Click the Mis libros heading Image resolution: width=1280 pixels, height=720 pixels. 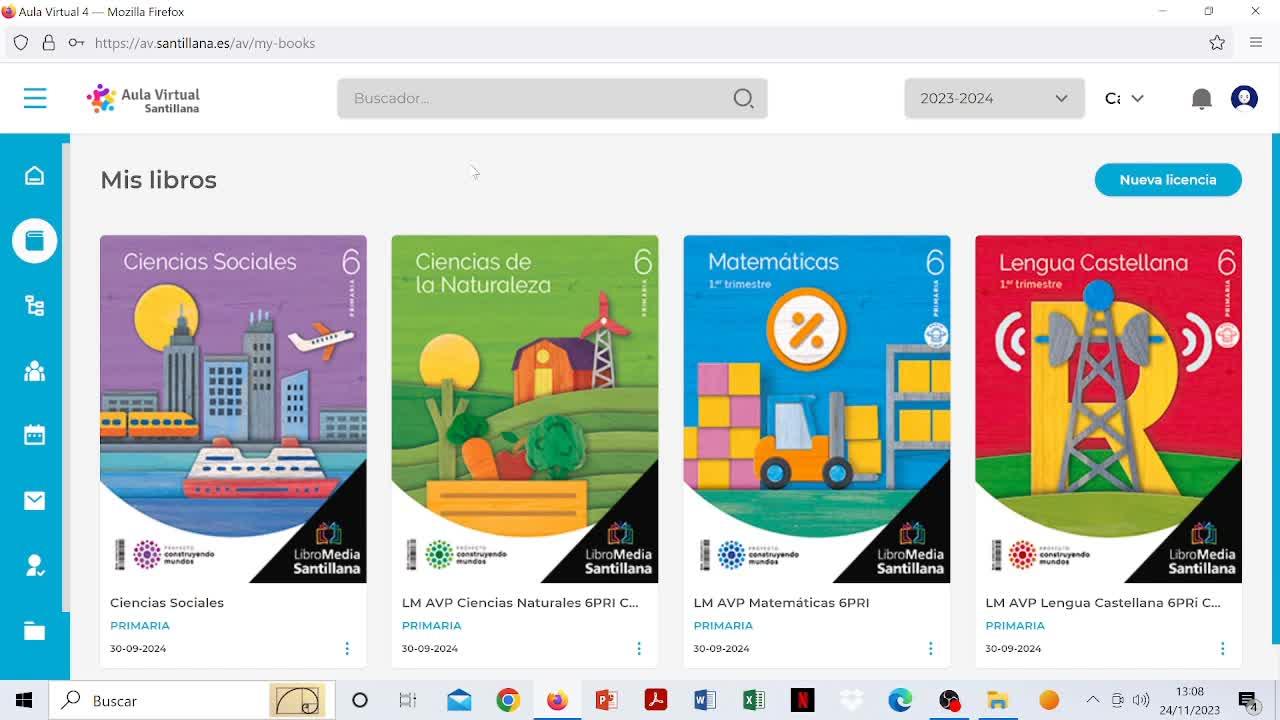(x=158, y=180)
